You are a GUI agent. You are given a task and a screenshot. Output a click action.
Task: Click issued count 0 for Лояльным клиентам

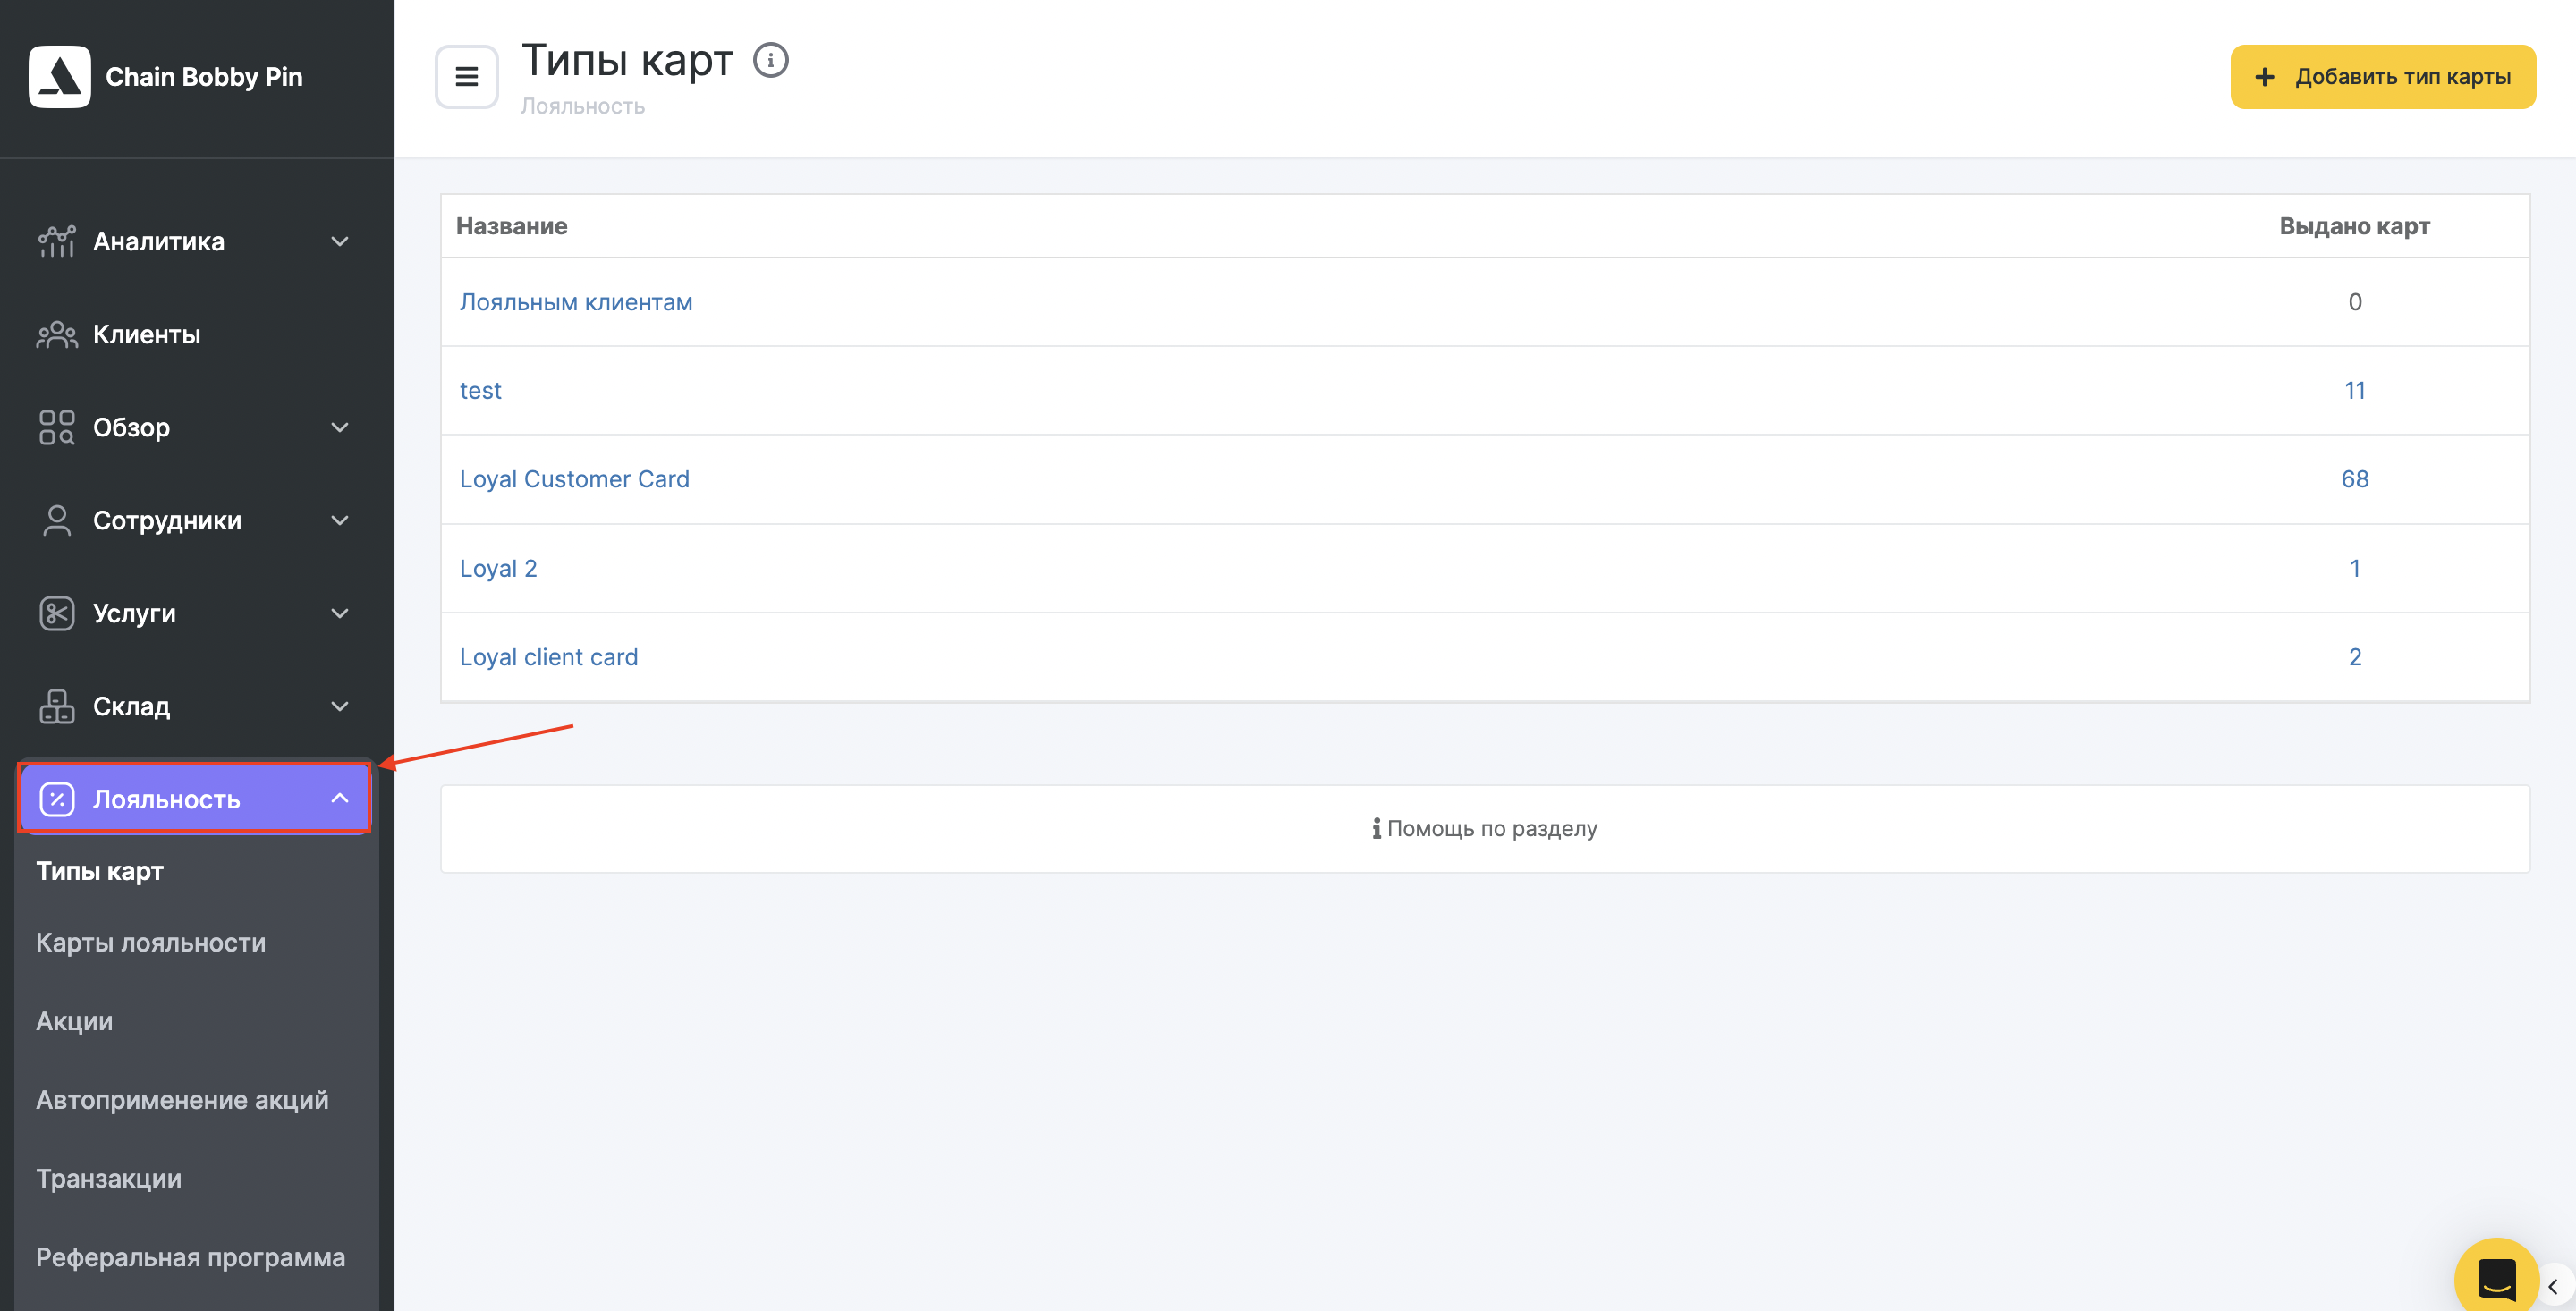[2354, 302]
